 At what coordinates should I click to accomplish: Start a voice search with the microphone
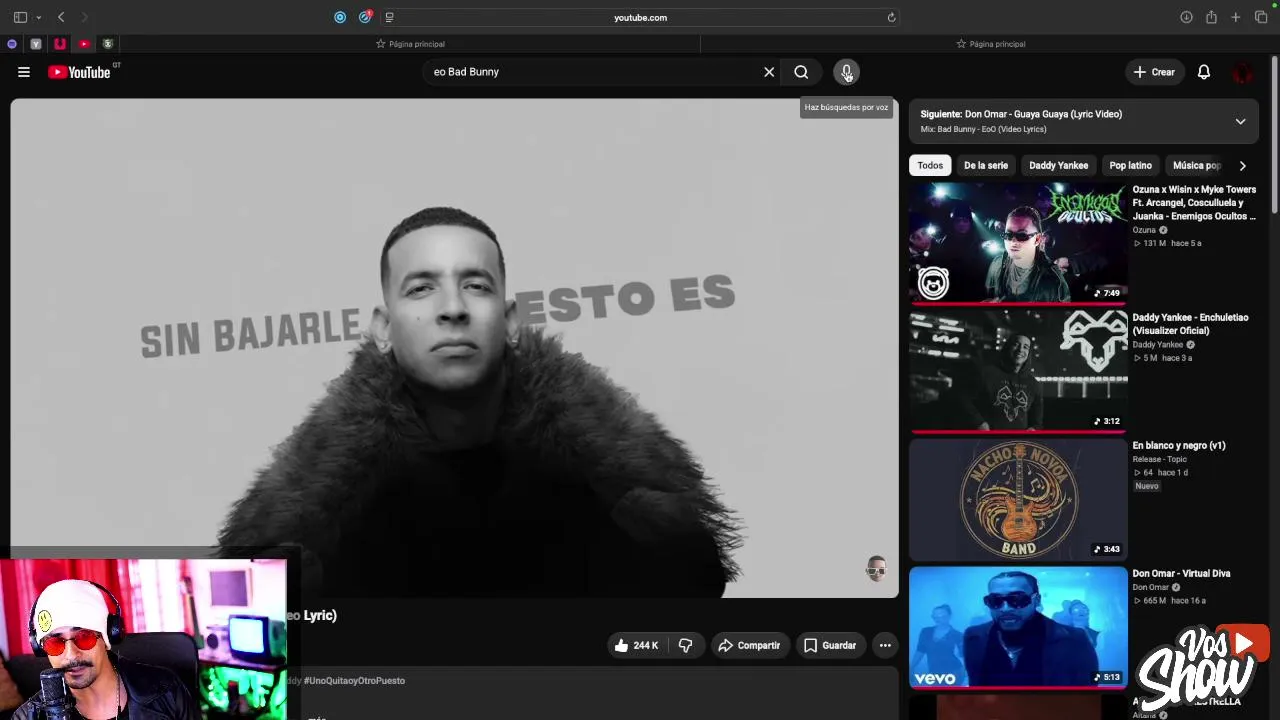[x=846, y=72]
